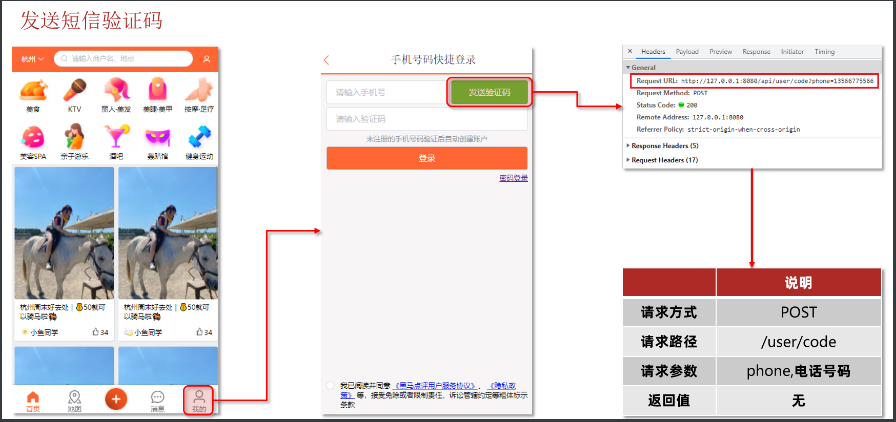Open the KTV microphone category icon
This screenshot has height=422, width=896.
75,90
